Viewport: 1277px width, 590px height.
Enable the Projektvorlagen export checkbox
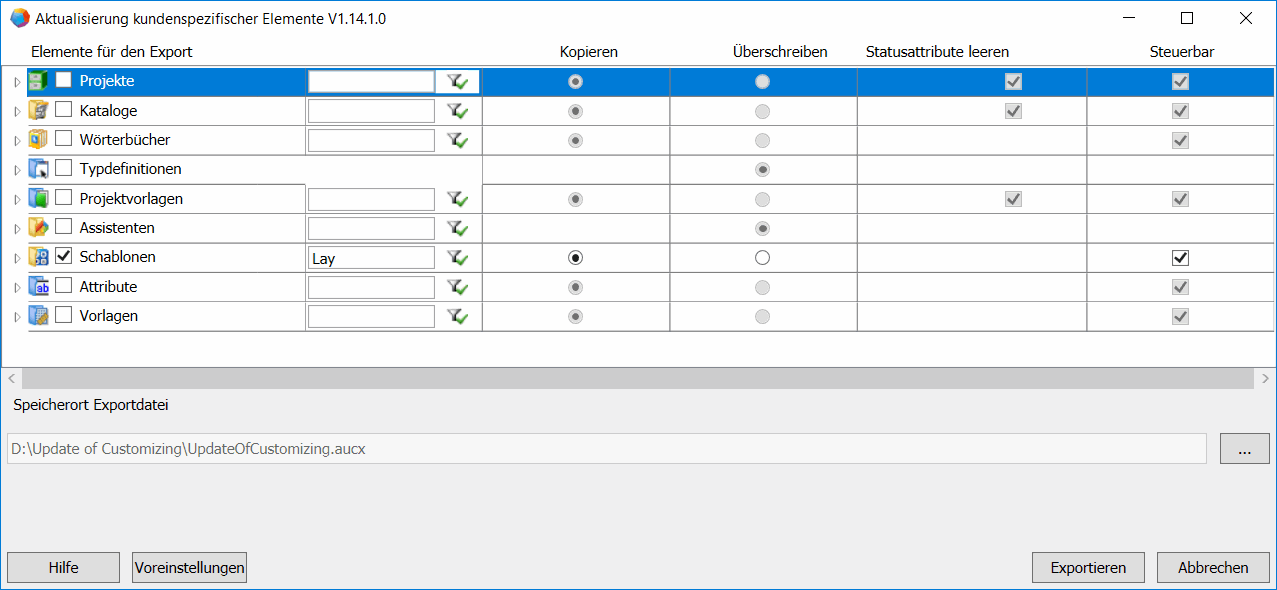coord(63,198)
